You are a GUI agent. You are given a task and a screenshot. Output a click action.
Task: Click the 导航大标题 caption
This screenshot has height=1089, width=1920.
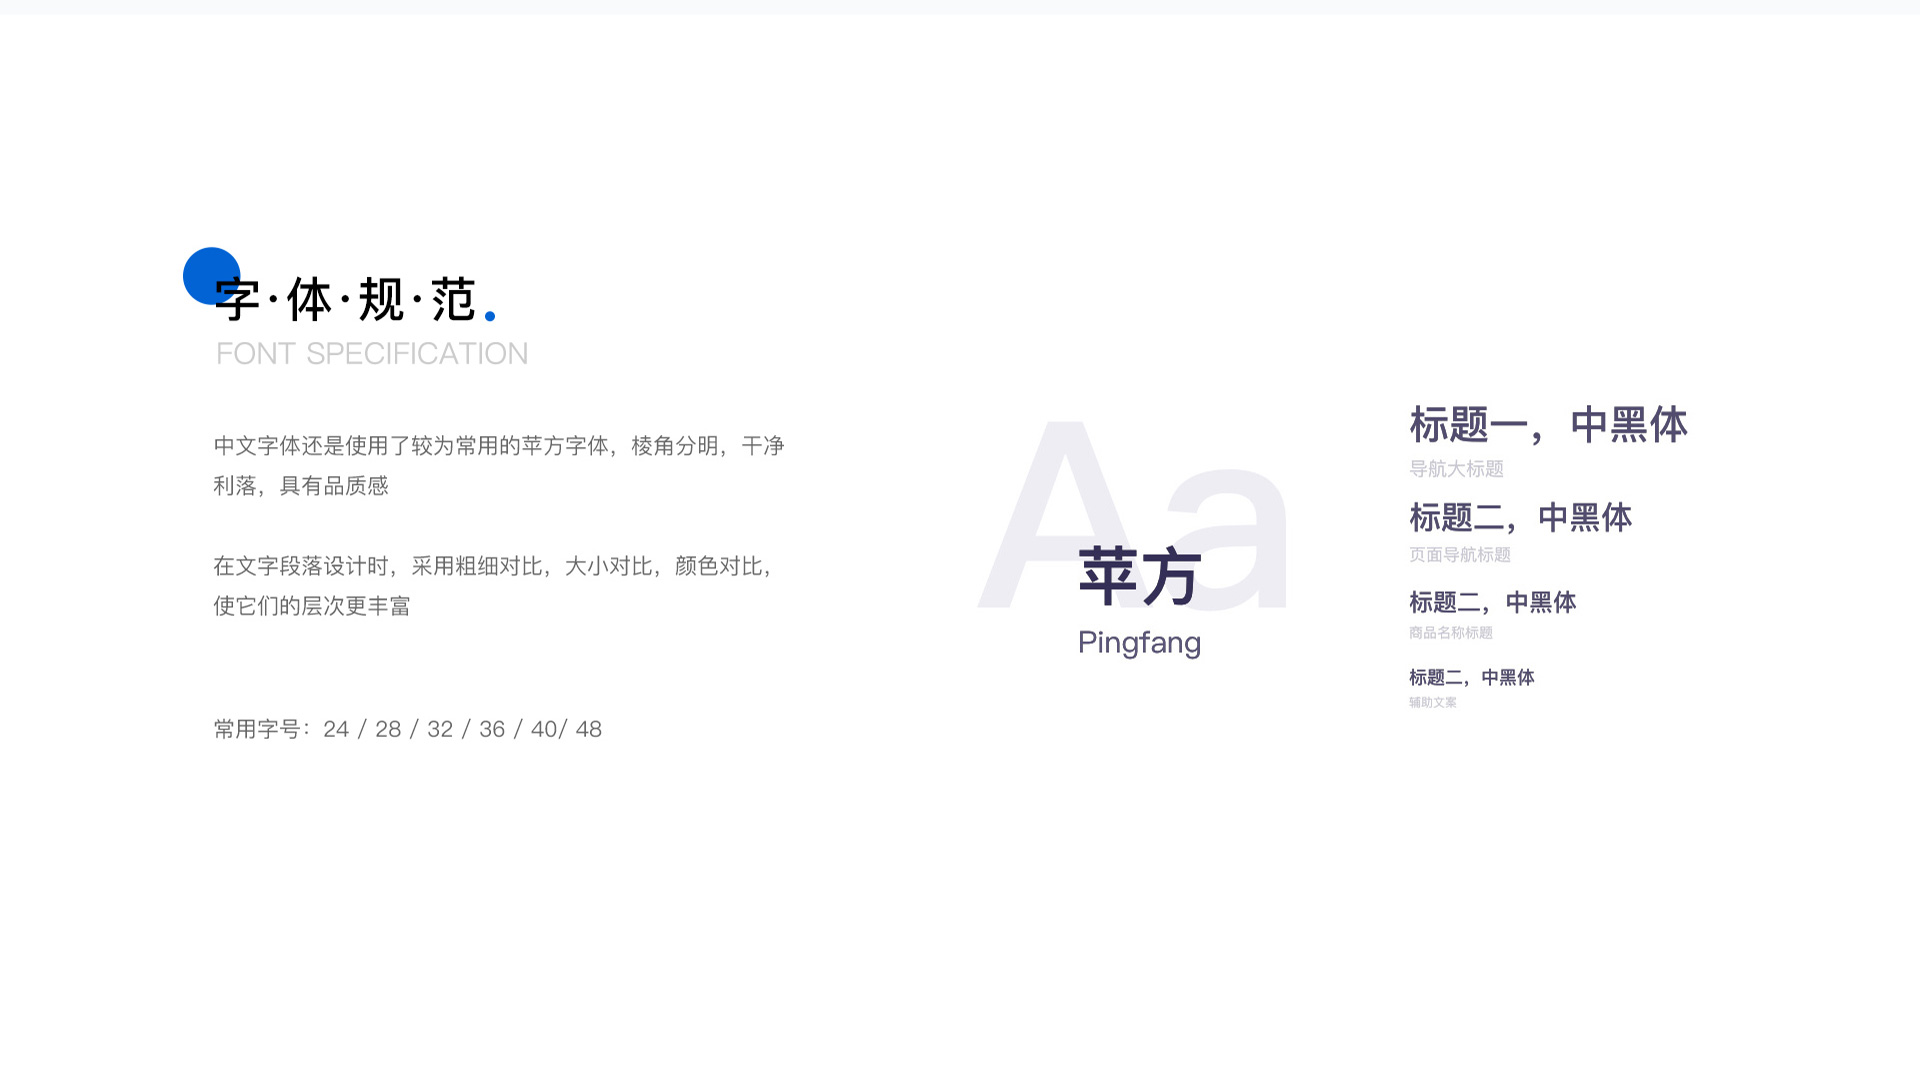pyautogui.click(x=1459, y=470)
